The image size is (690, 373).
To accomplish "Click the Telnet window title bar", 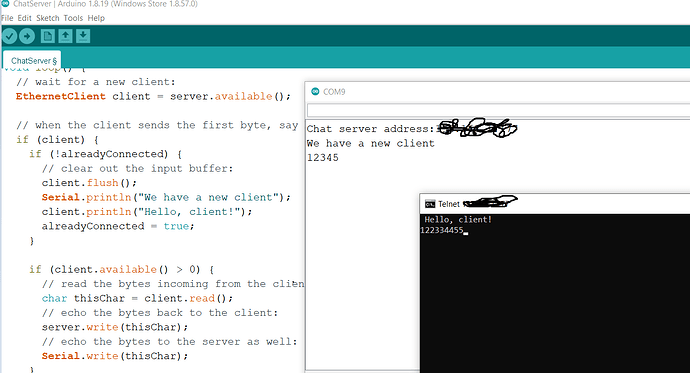I will coord(555,204).
